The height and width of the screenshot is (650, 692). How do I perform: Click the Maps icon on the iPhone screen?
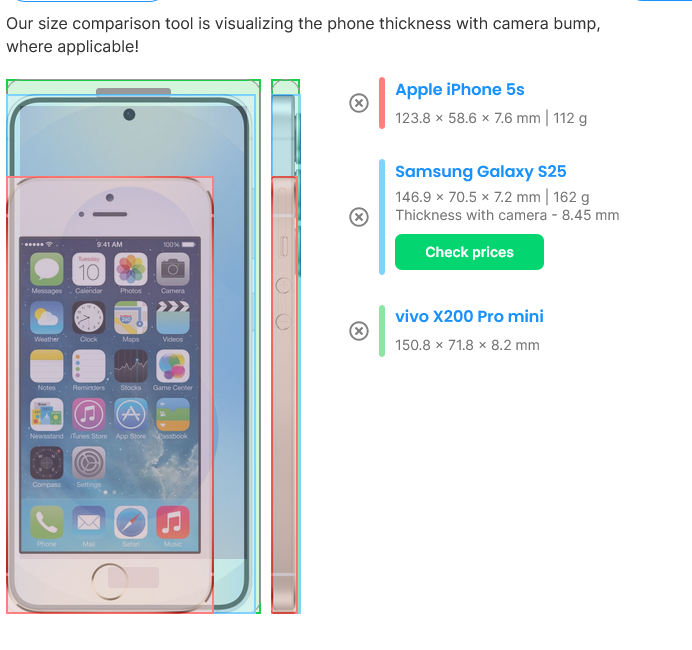click(x=131, y=318)
